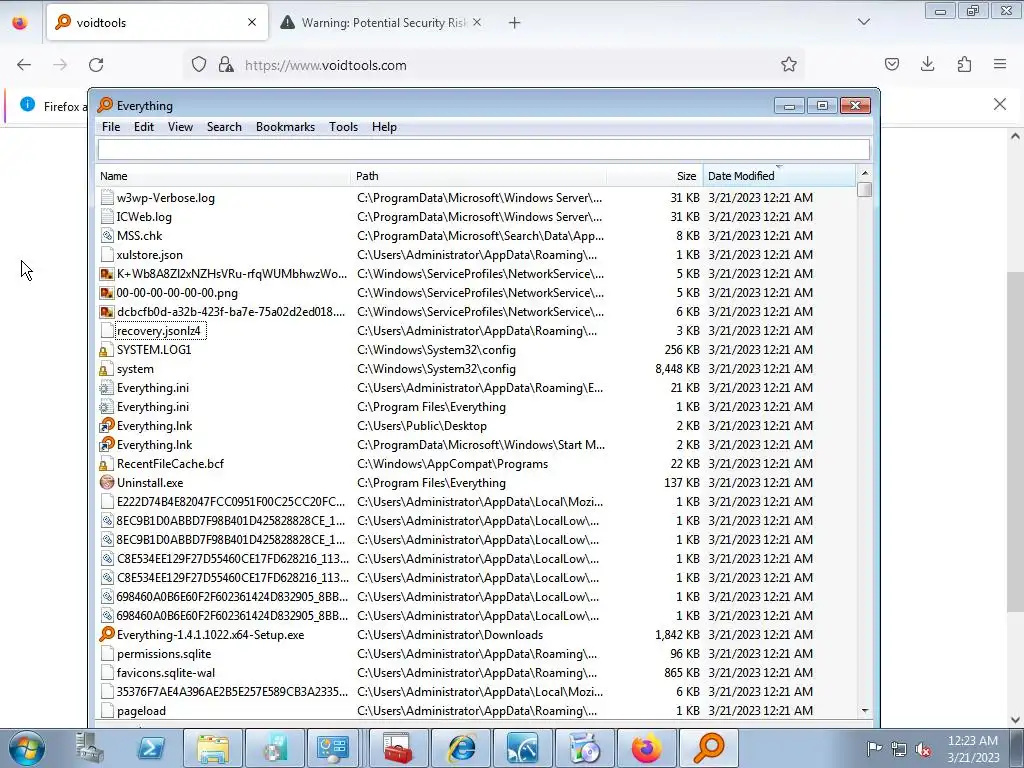1024x768 pixels.
Task: Click the SYSTEM.LOG1 locked file icon
Action: (104, 350)
